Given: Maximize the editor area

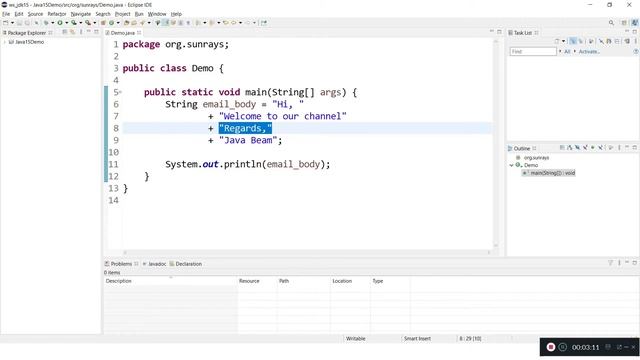Looking at the screenshot, I should tap(499, 32).
